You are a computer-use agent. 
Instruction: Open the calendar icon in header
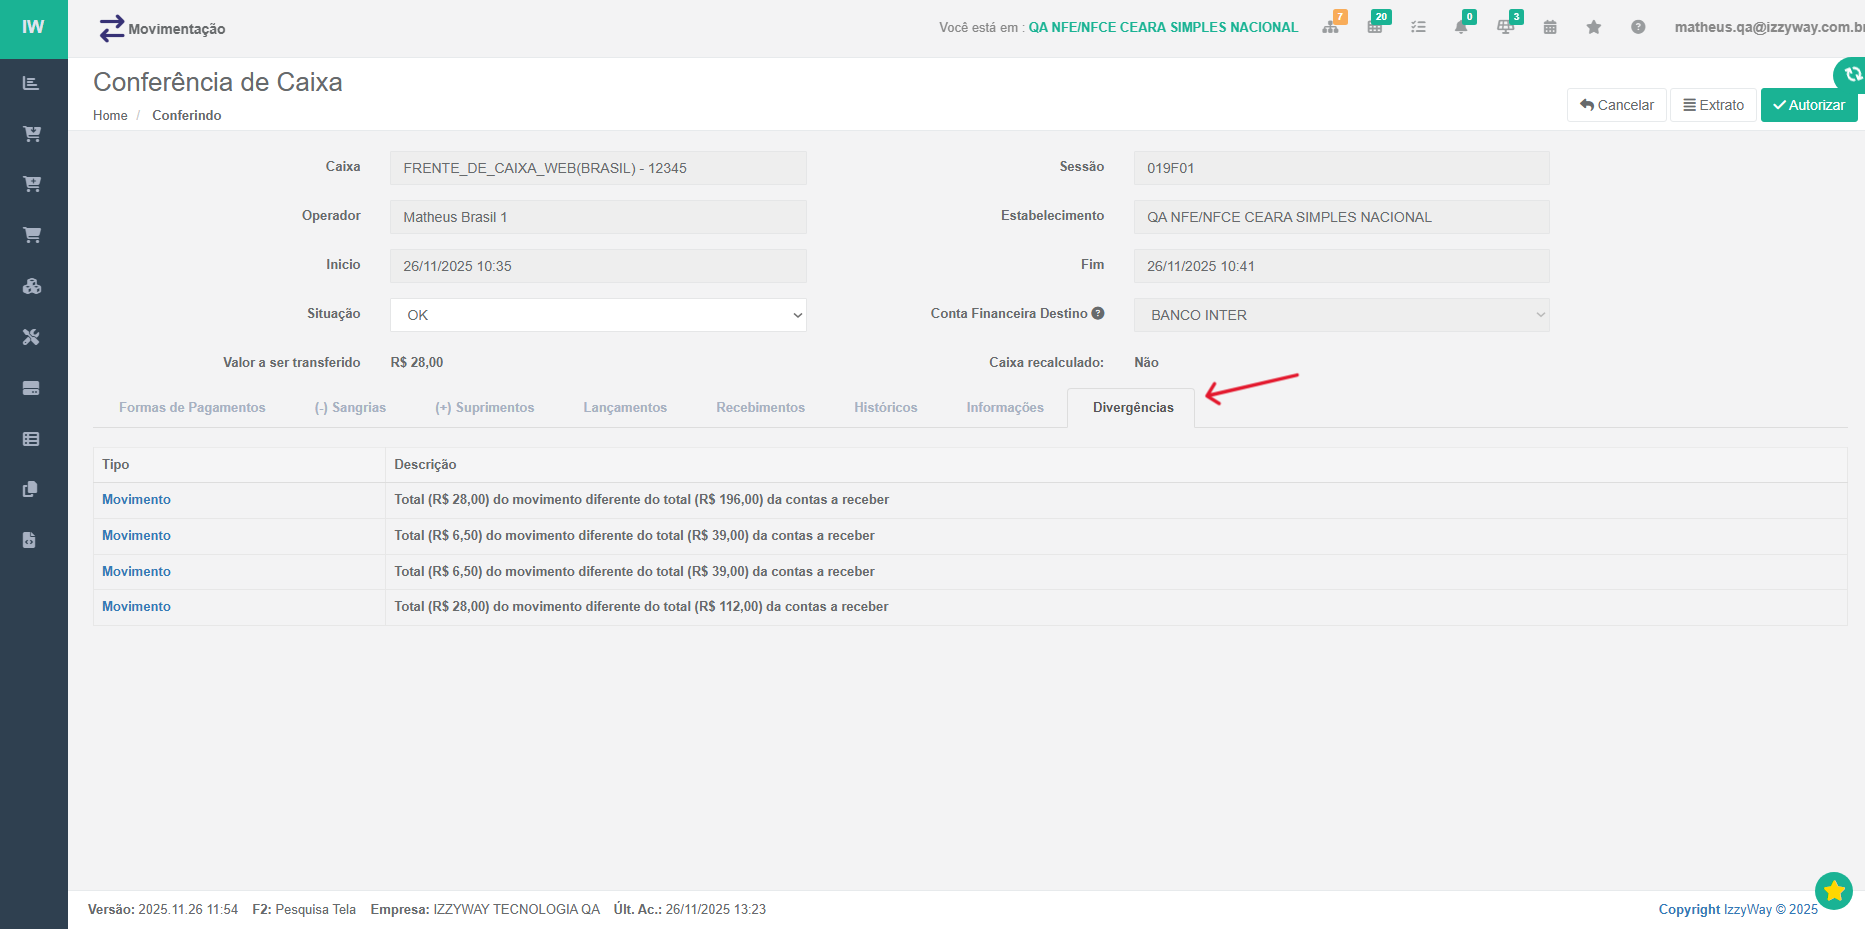click(1550, 27)
